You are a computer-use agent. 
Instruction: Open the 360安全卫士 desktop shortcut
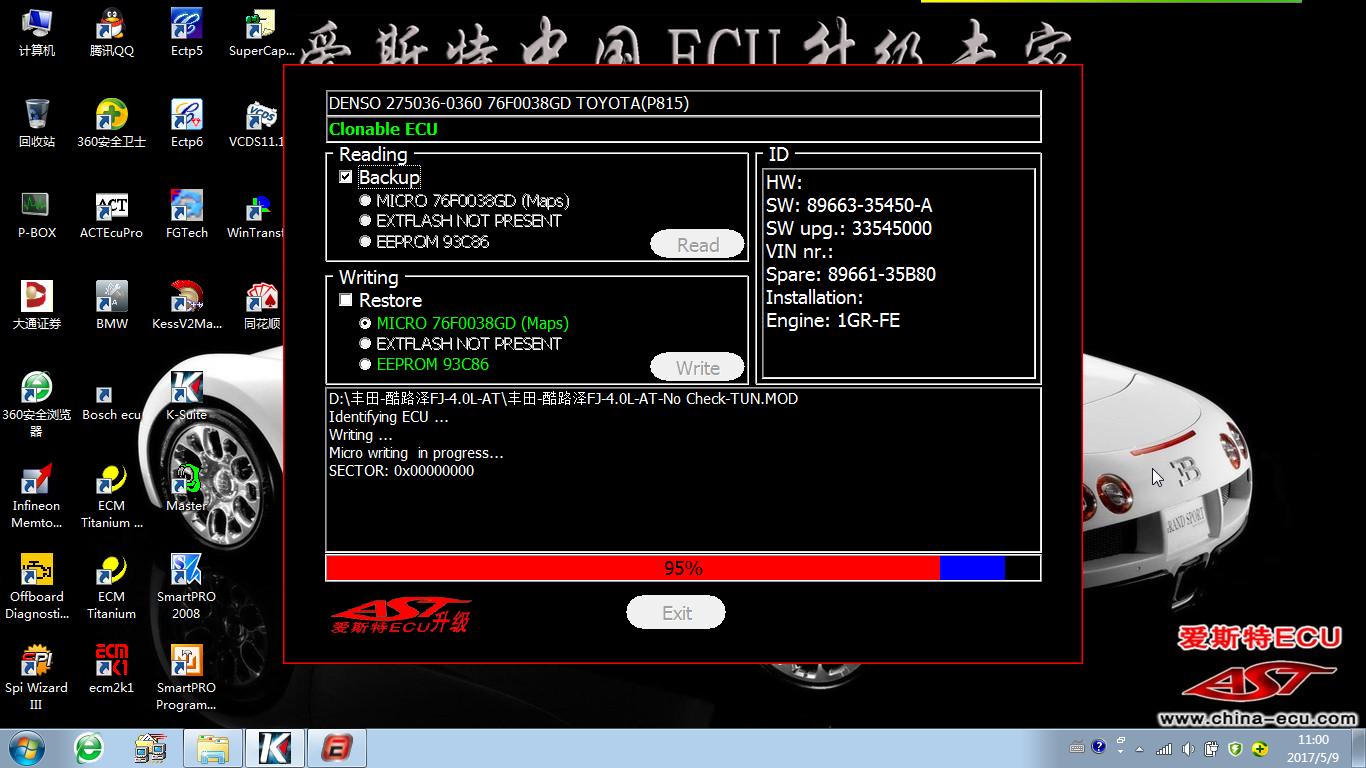(x=111, y=123)
